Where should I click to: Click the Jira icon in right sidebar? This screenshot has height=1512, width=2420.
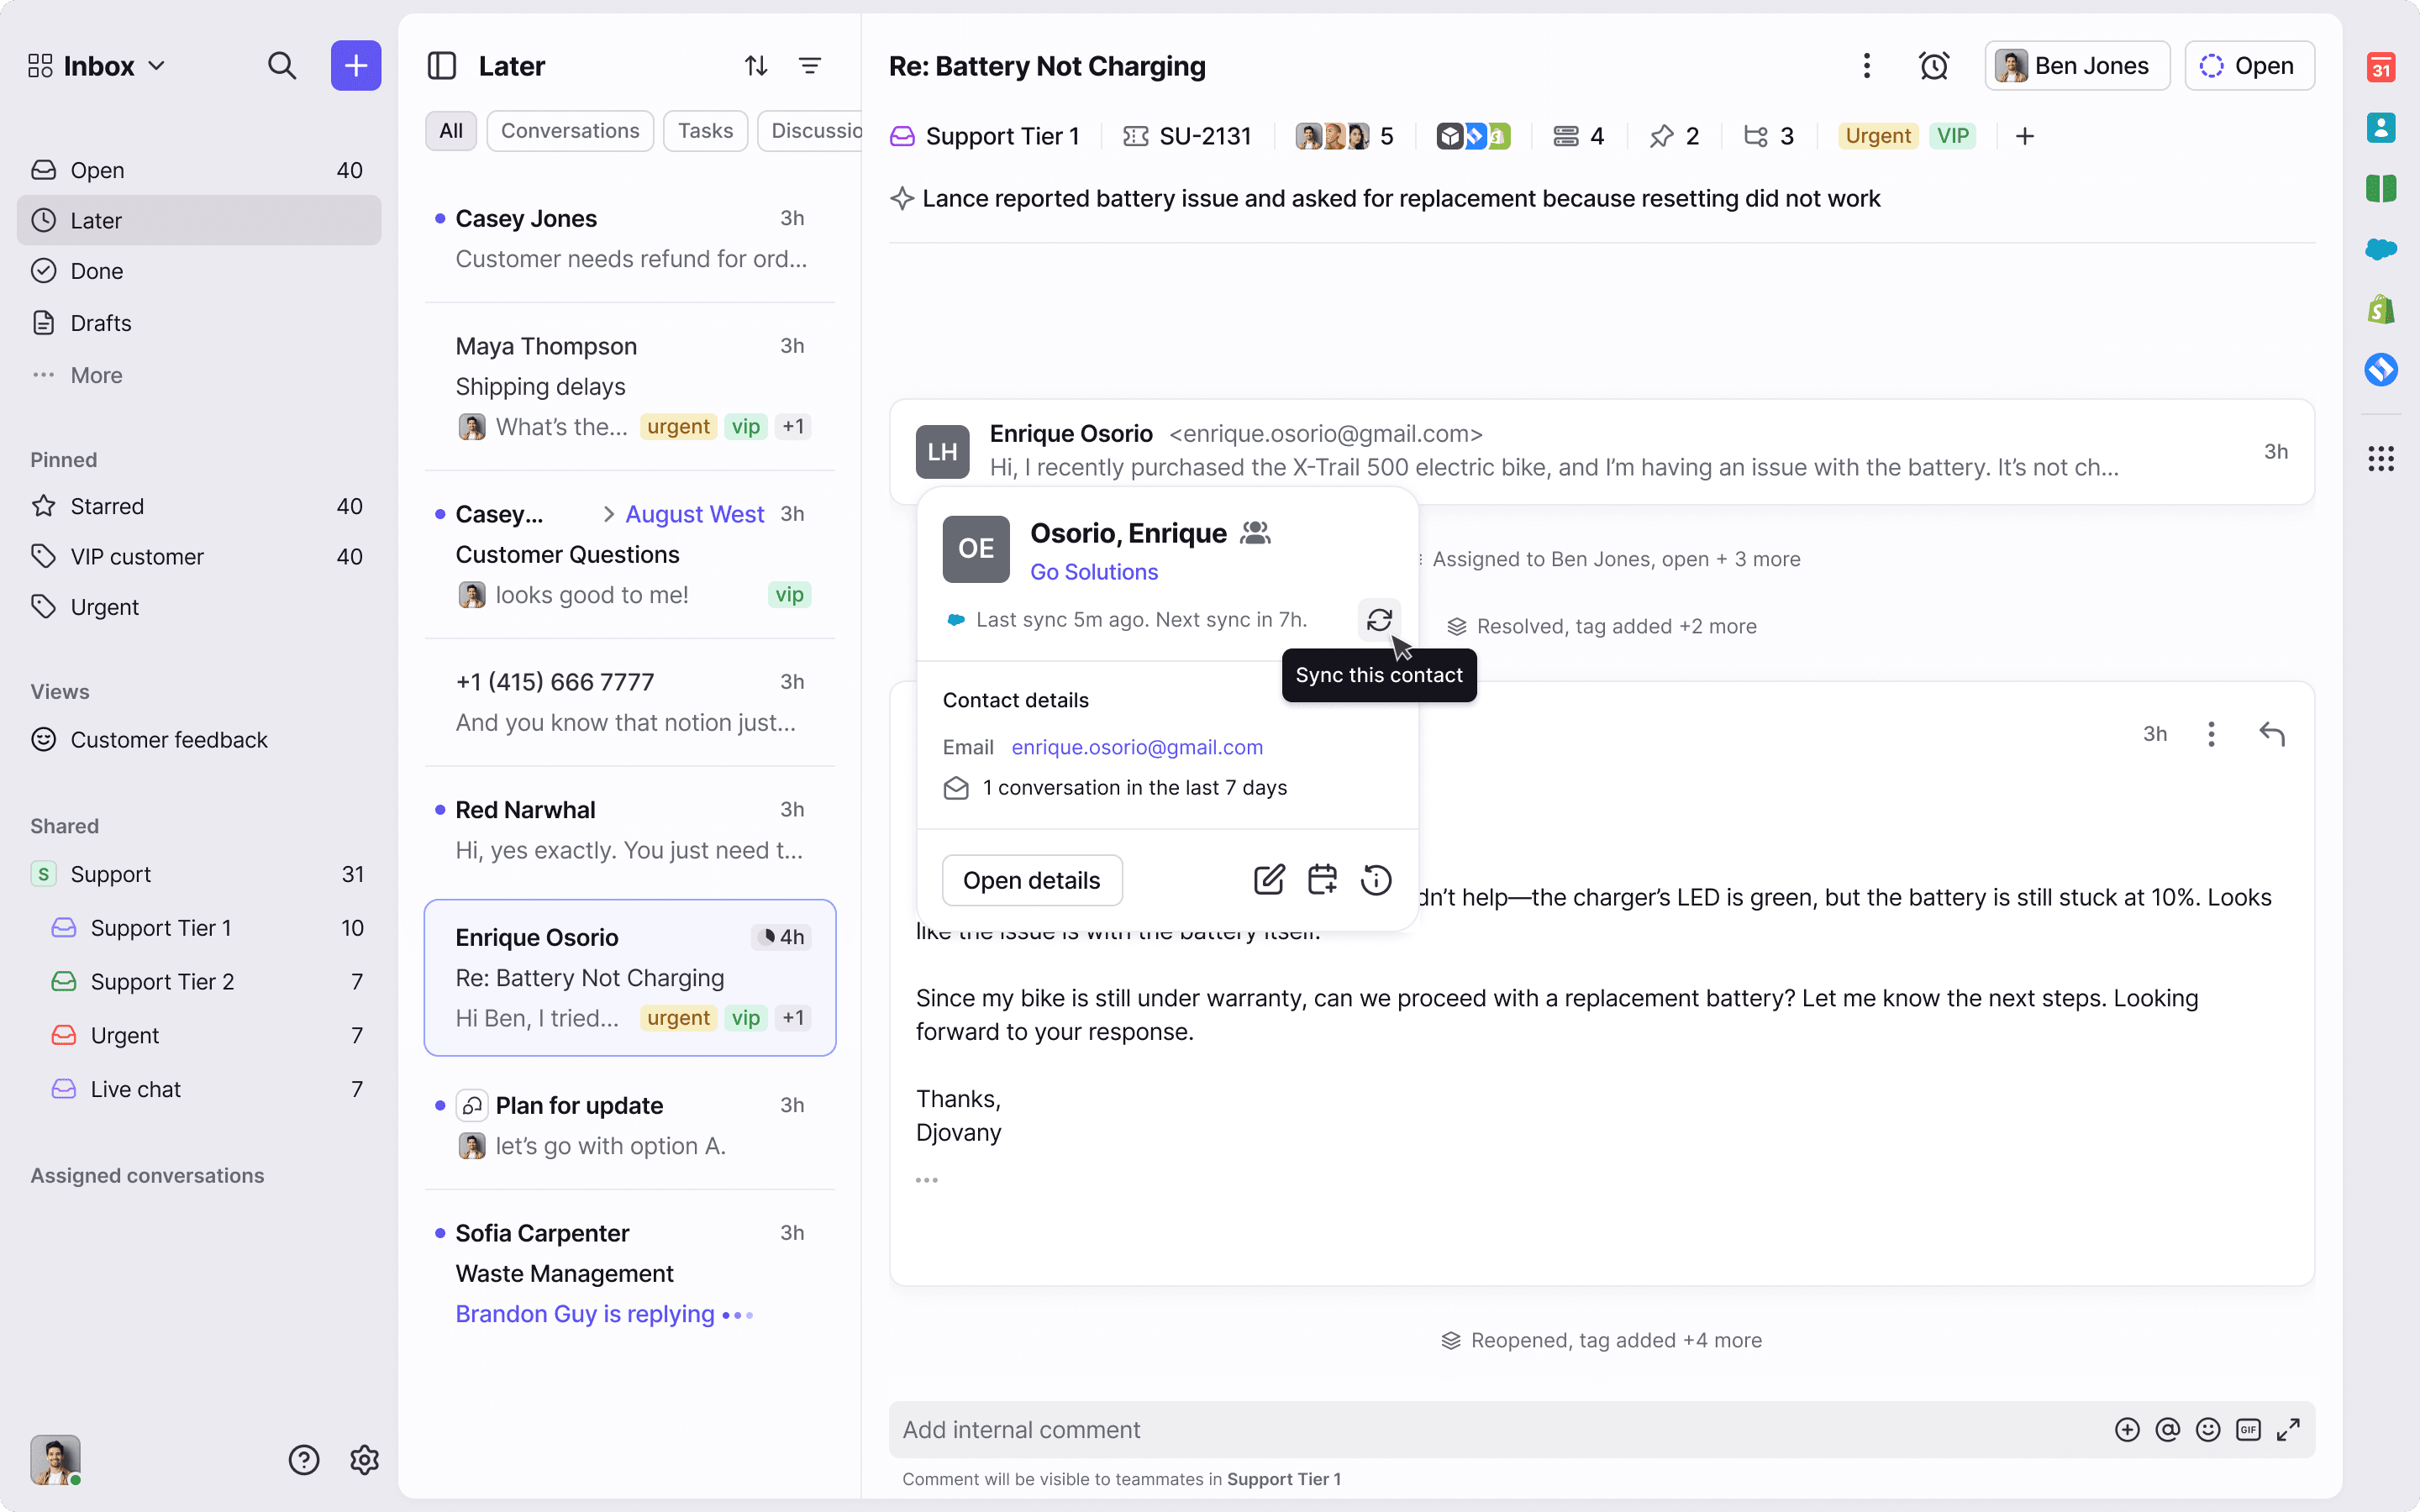[2380, 368]
